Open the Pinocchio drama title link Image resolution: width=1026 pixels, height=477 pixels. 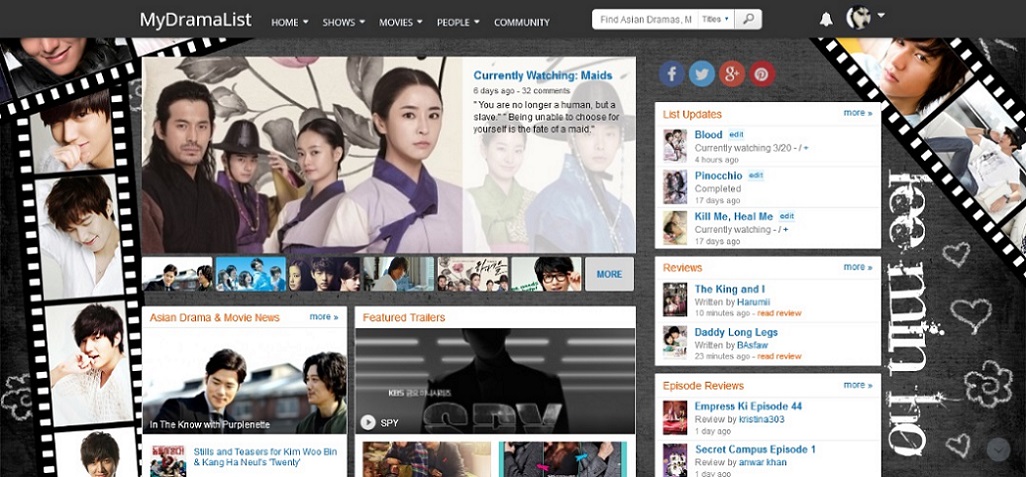pyautogui.click(x=718, y=175)
